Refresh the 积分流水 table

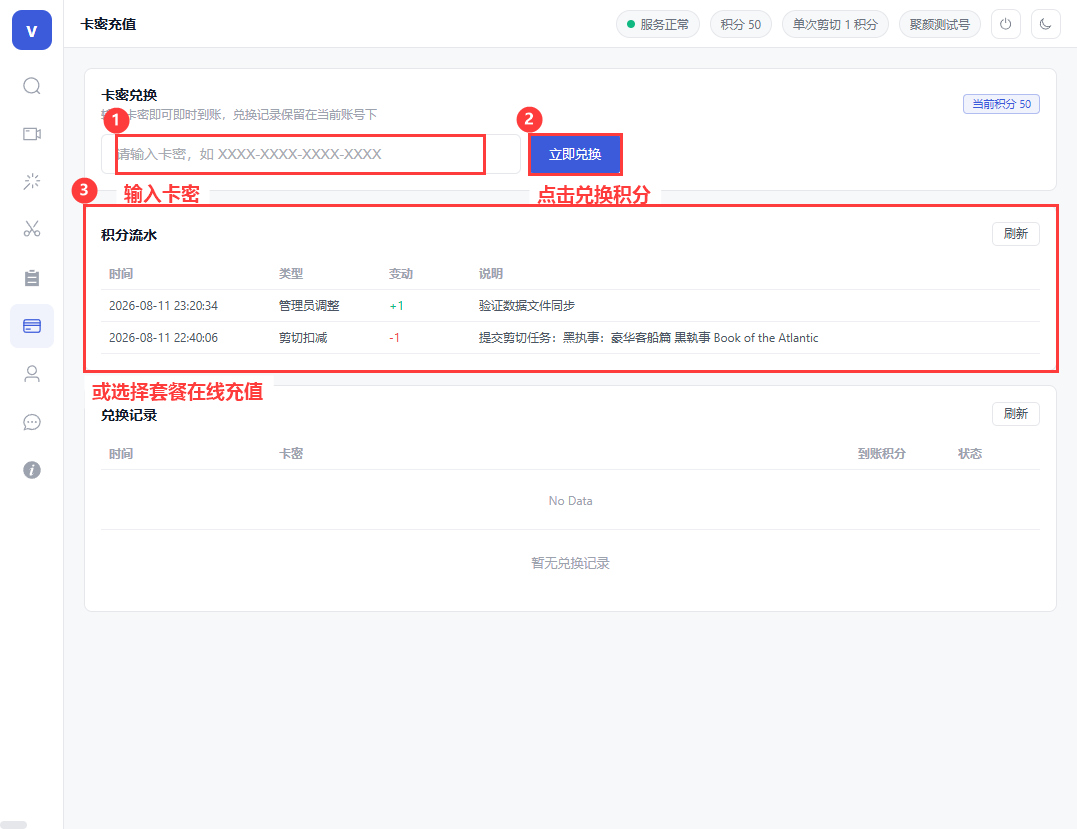1015,234
